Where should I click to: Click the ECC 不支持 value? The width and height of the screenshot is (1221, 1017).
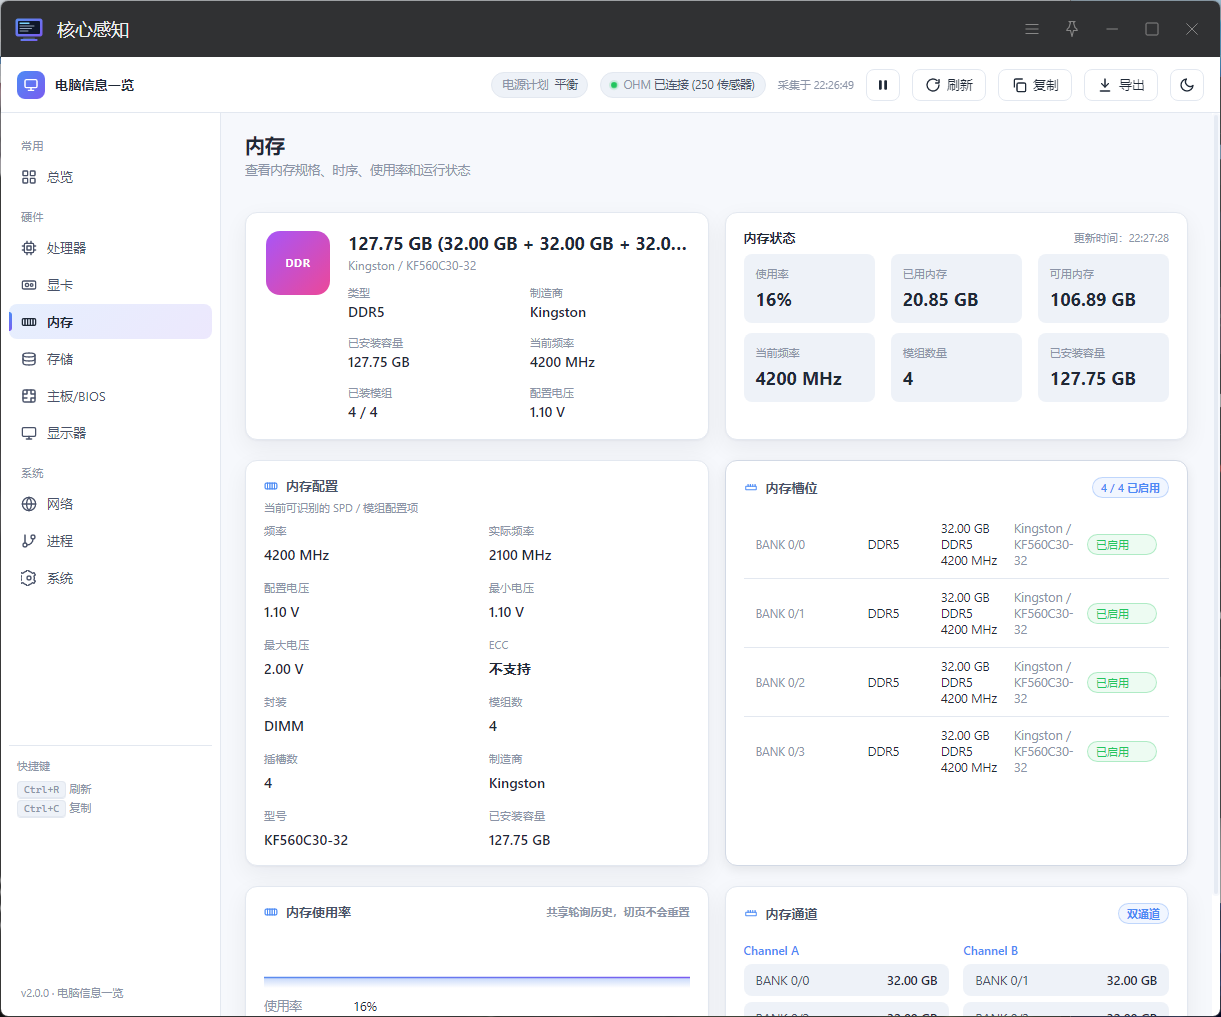point(510,669)
